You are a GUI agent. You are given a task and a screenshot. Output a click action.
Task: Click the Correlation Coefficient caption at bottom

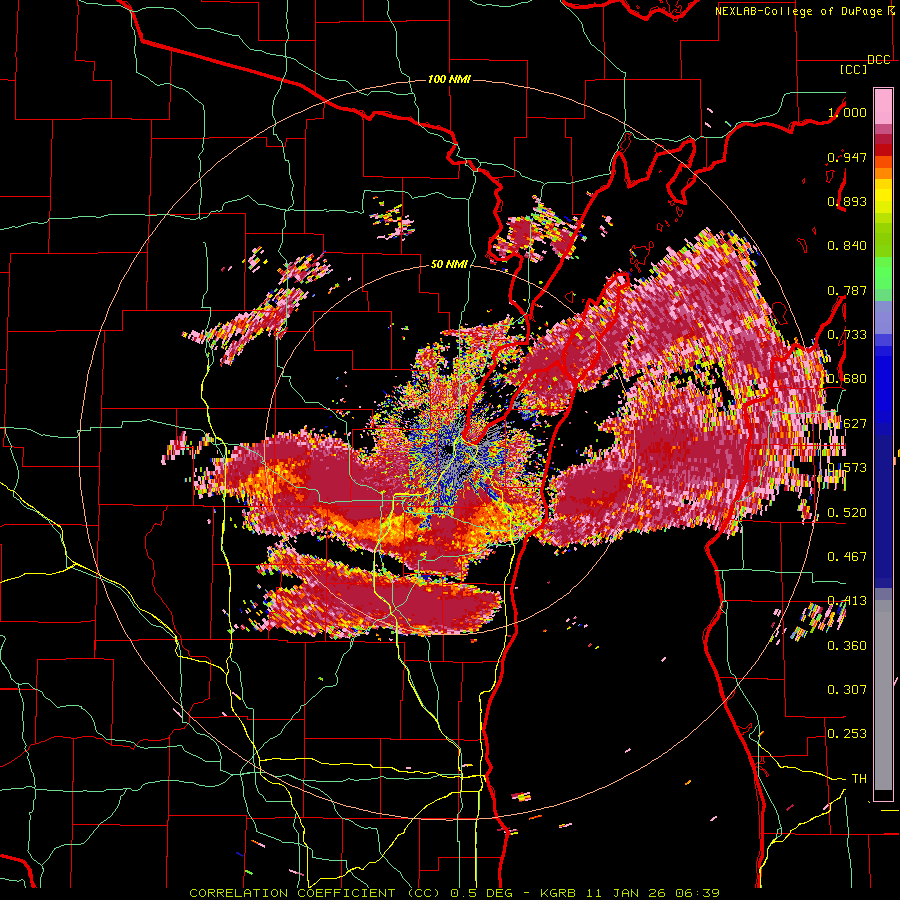(454, 893)
